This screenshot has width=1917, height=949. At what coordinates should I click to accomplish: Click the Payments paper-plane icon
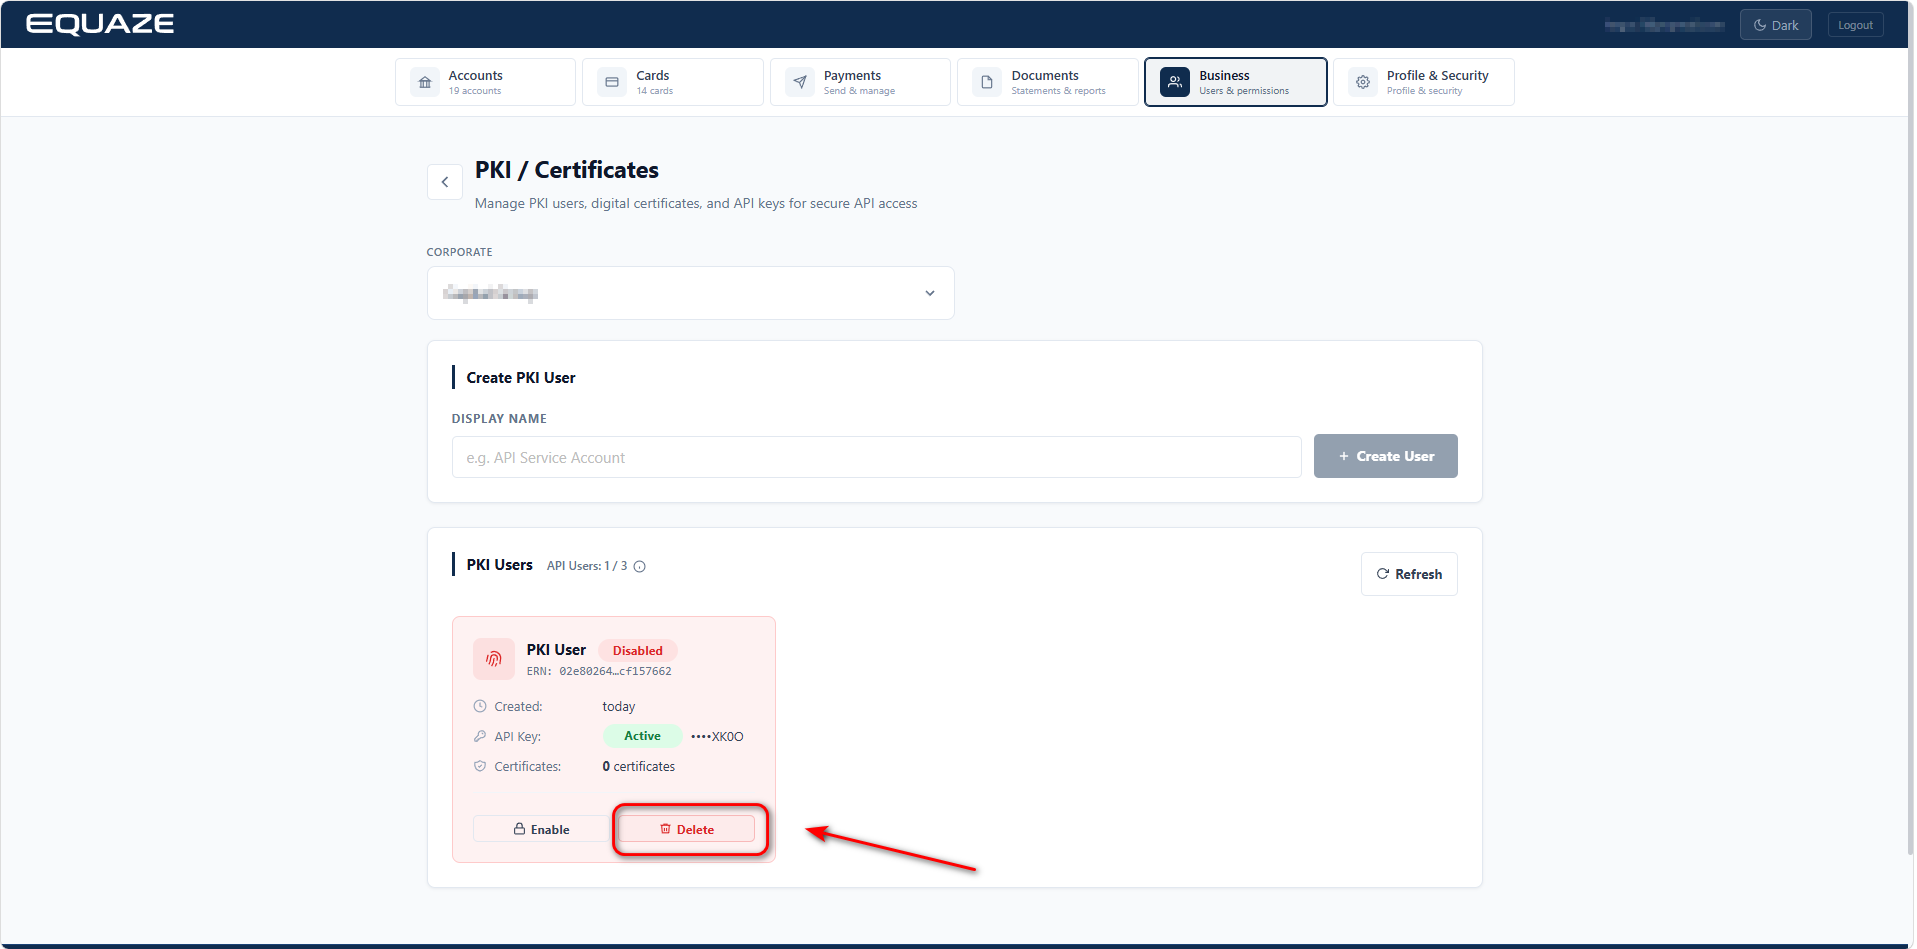800,82
